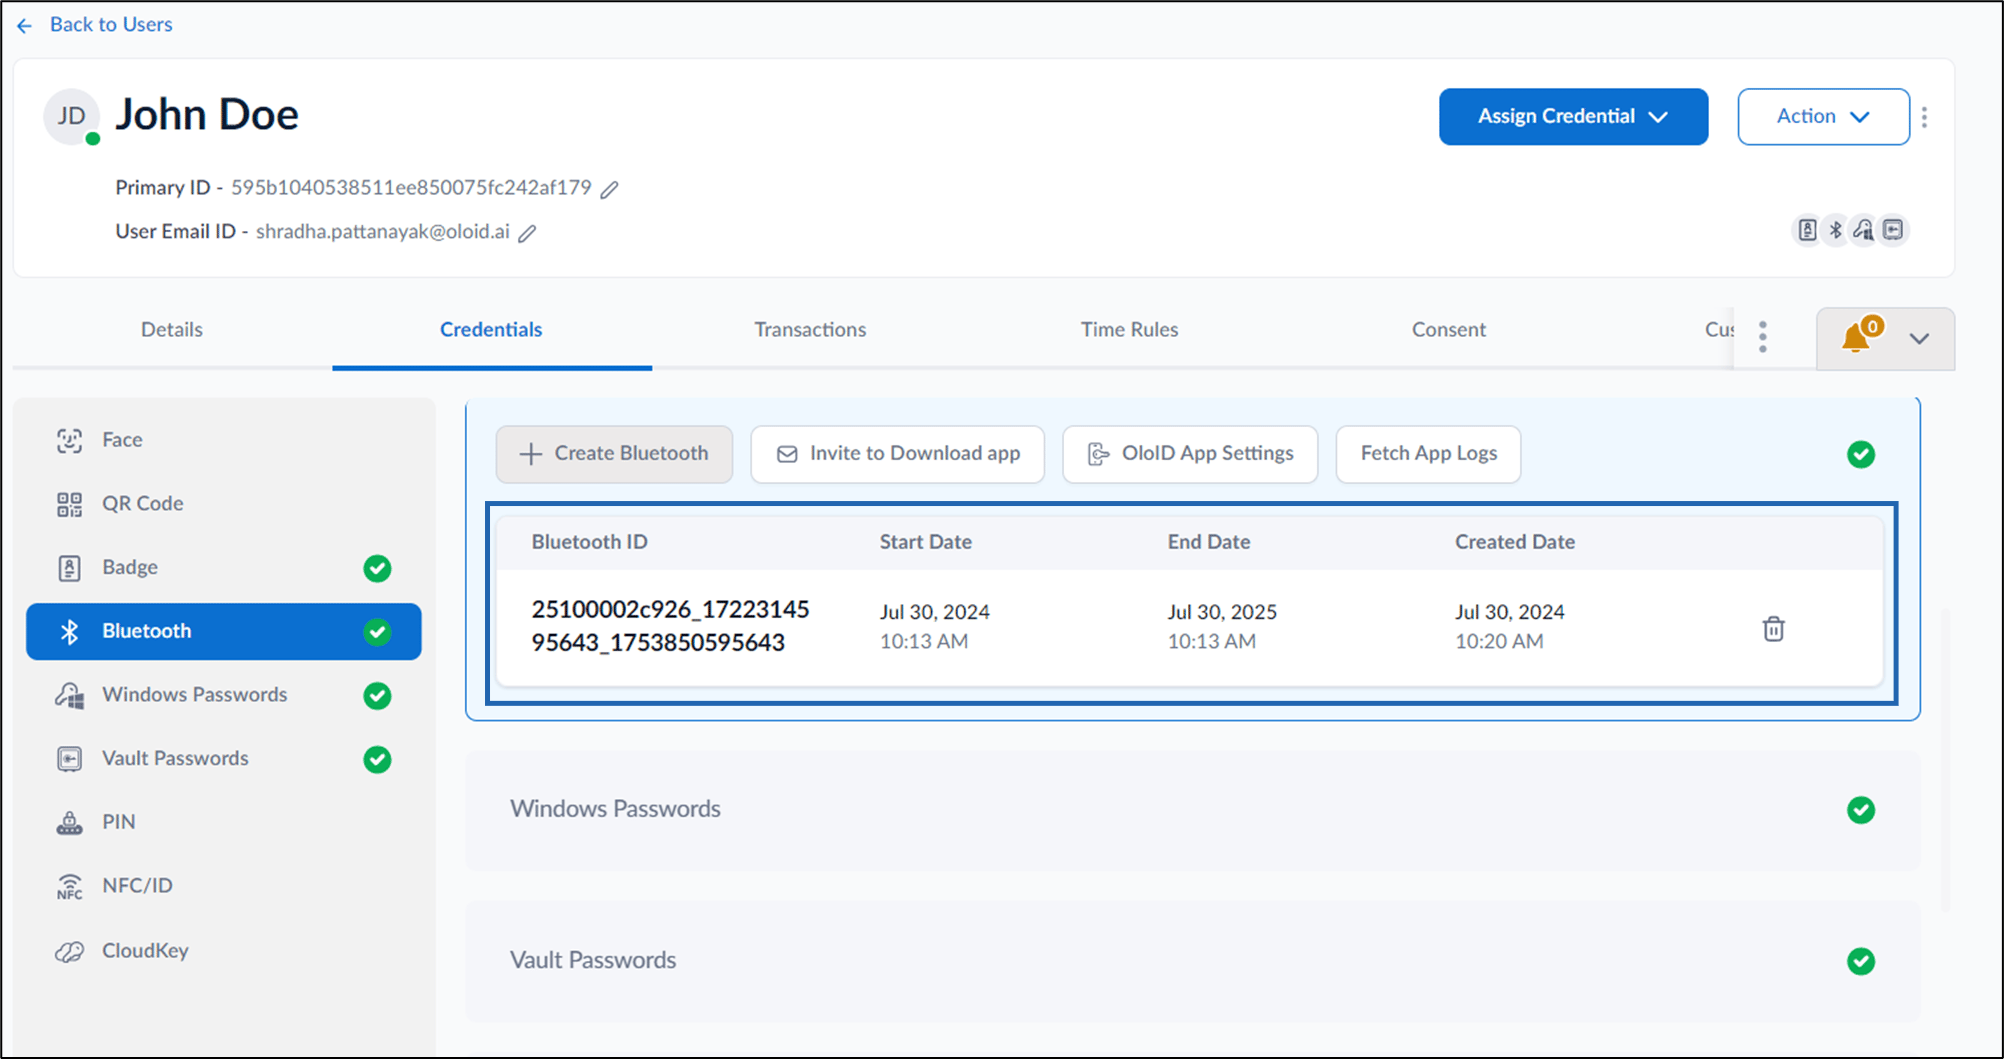The height and width of the screenshot is (1059, 2004).
Task: Select Bluetooth in the sidebar
Action: (x=224, y=631)
